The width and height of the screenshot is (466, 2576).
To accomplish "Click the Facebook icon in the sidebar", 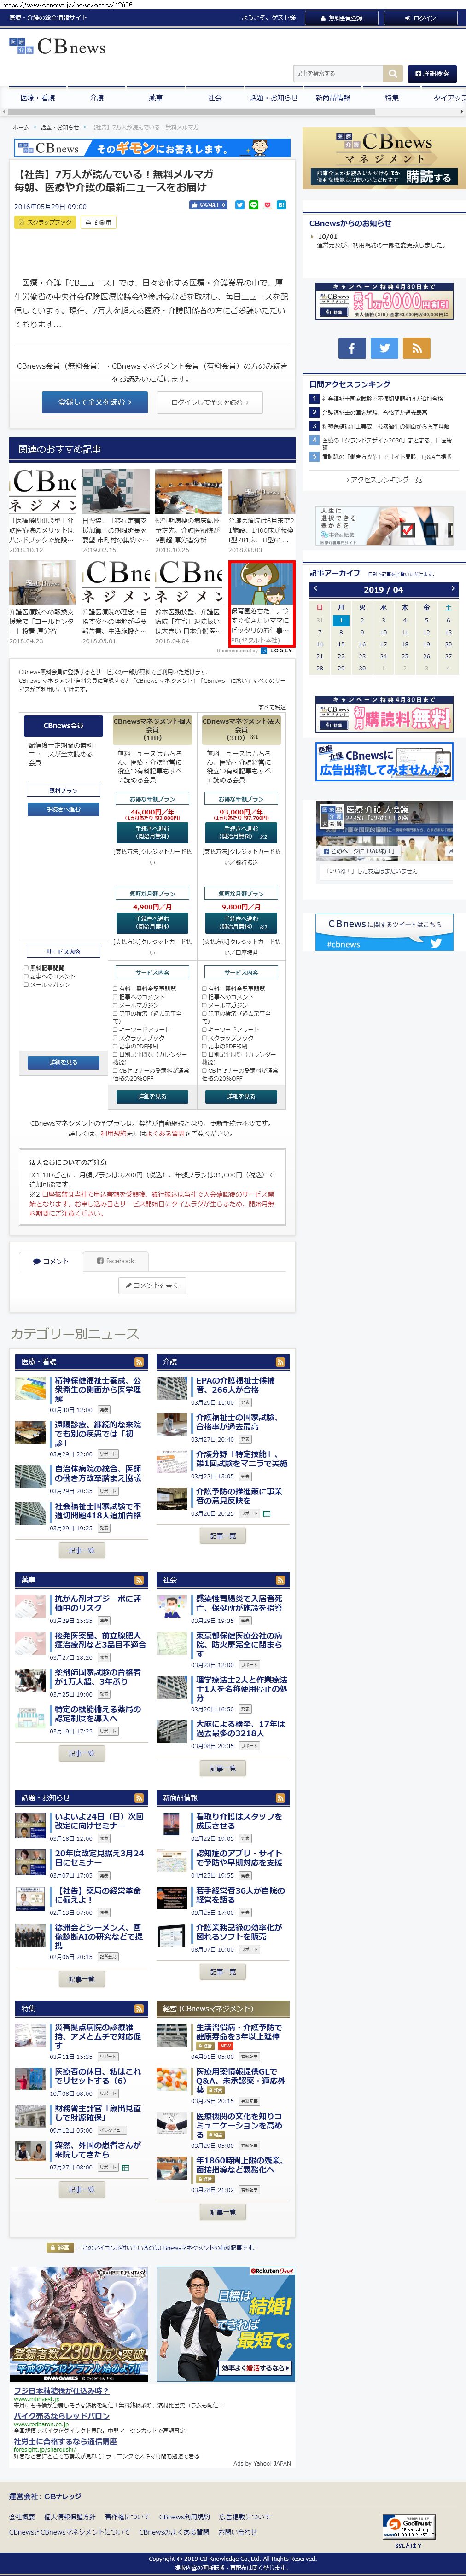I will tap(351, 347).
